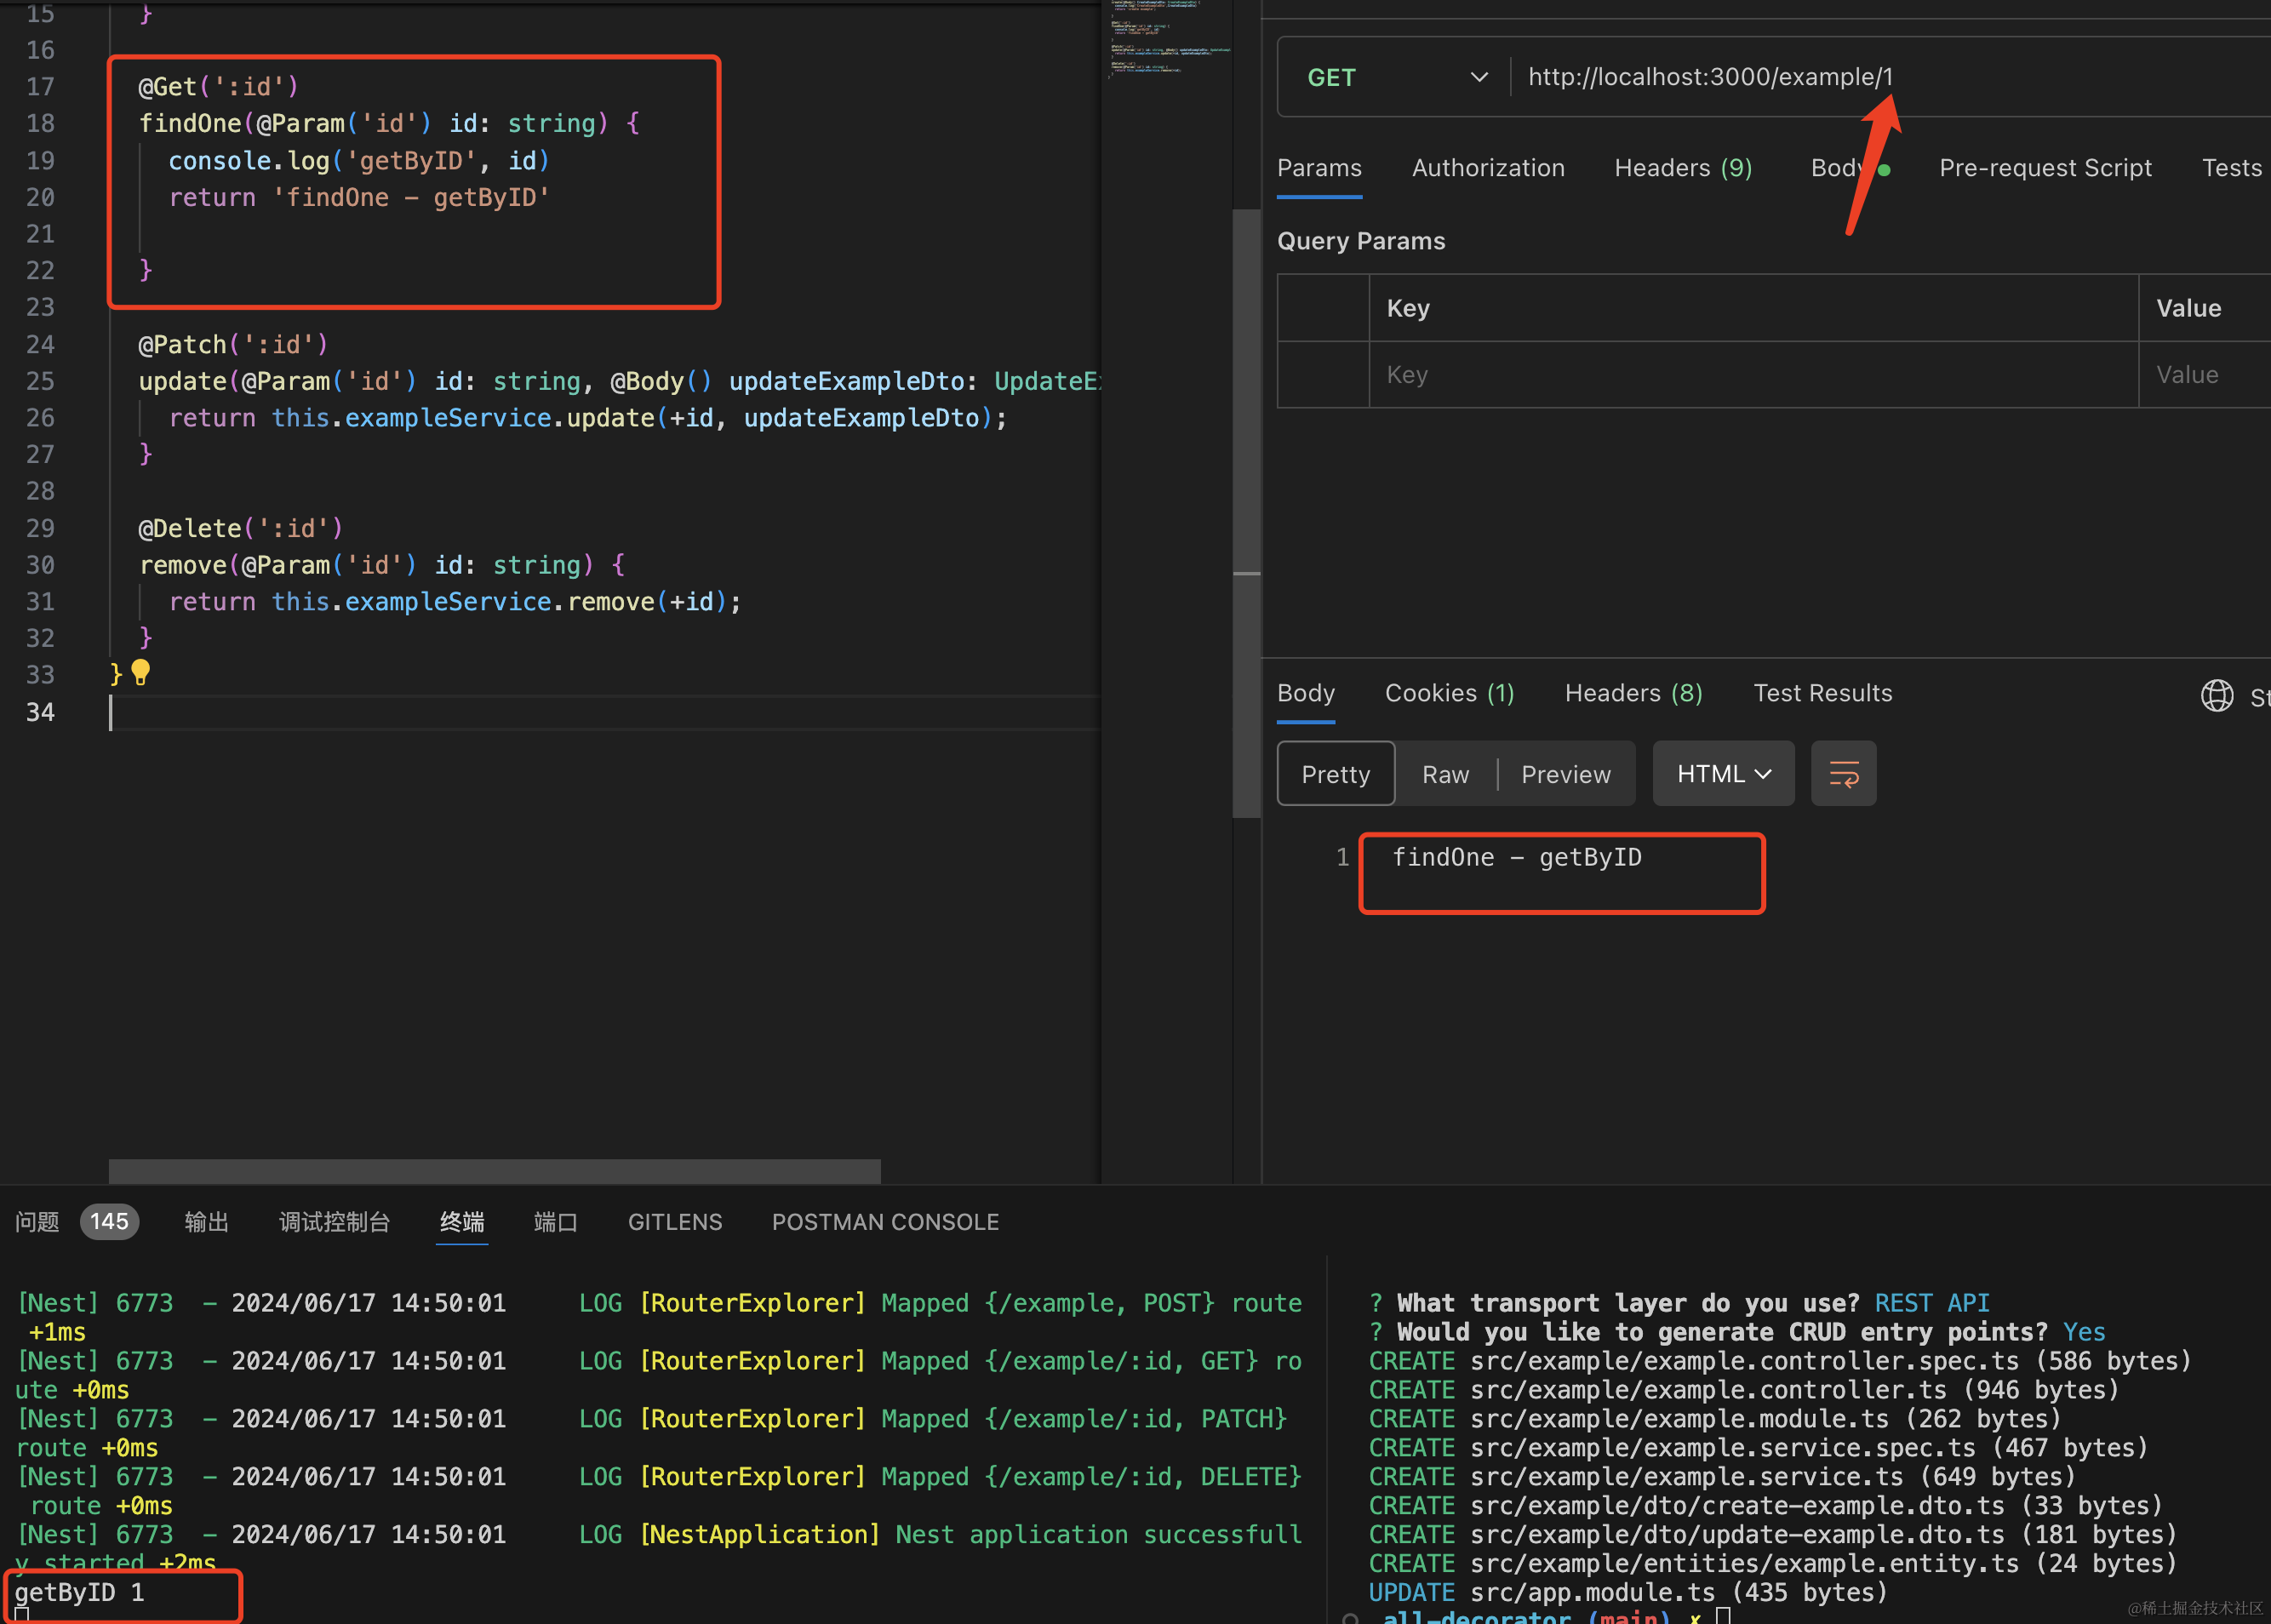Click the request URL field
The width and height of the screenshot is (2271, 1624).
[x=1890, y=77]
